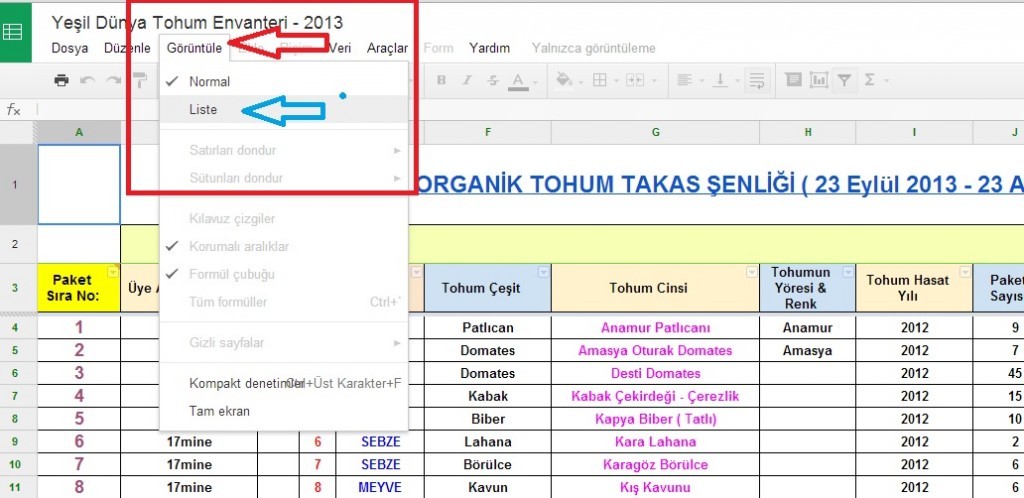Select Liste from the Görüntüle menu
The image size is (1024, 498).
point(203,110)
